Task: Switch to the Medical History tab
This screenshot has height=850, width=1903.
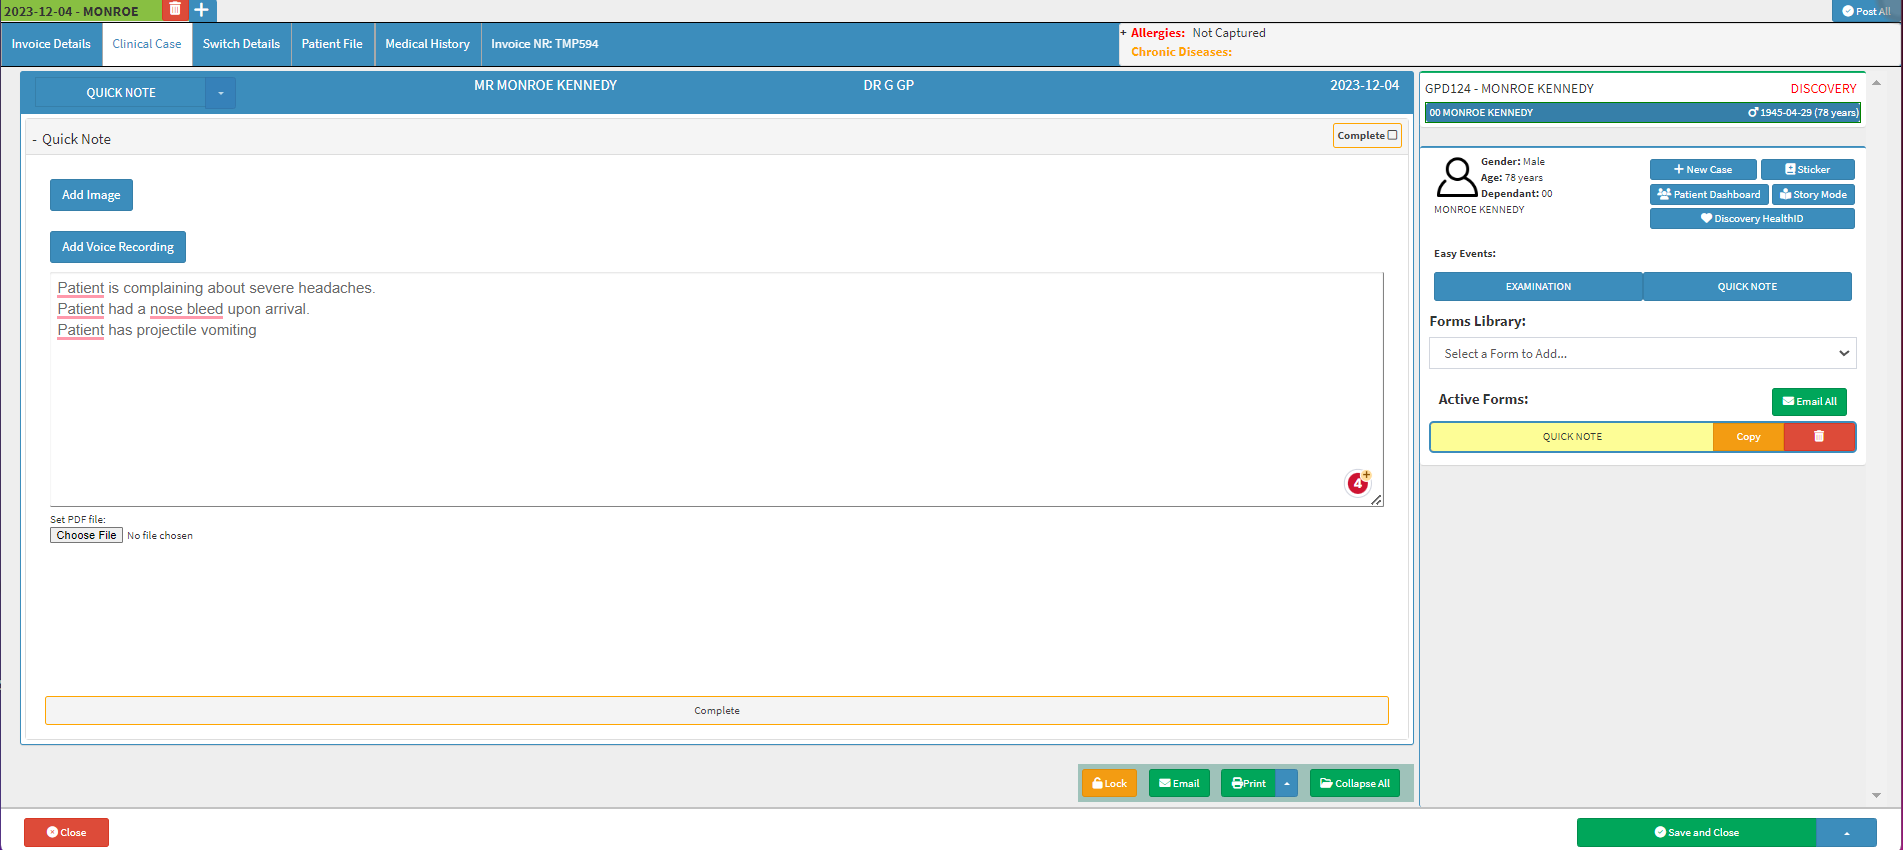Action: coord(427,44)
